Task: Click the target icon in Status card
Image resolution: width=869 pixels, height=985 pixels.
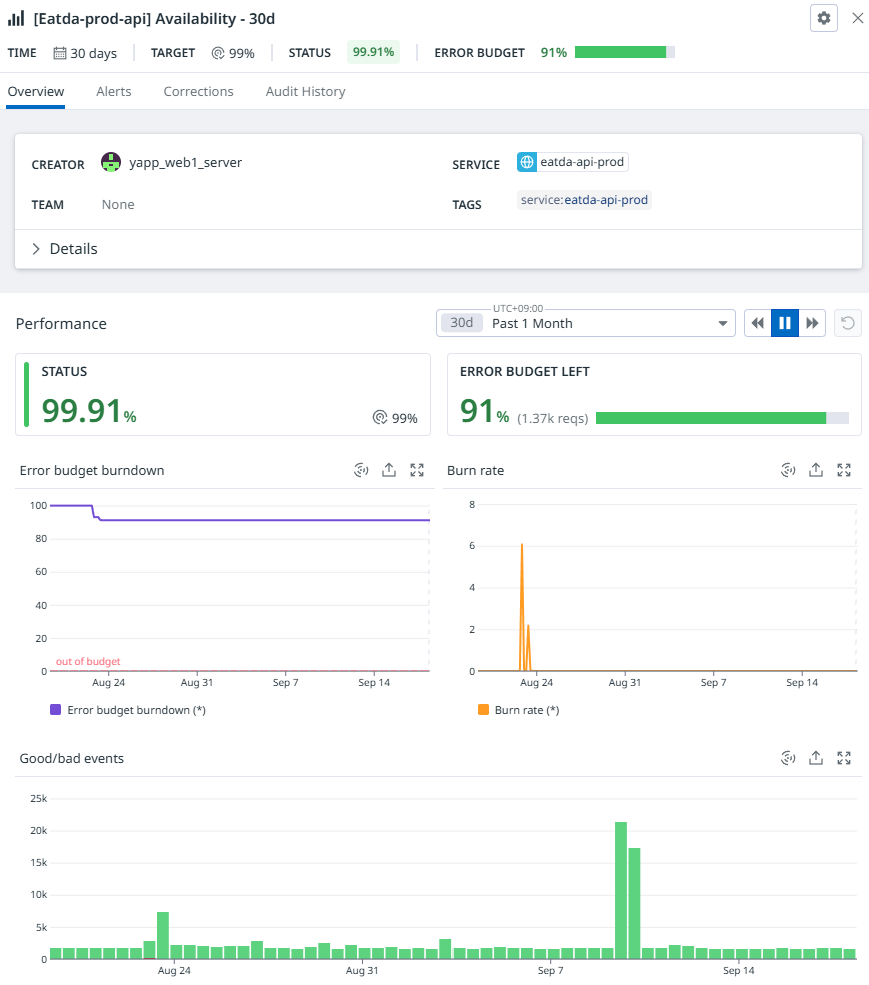Action: click(380, 418)
